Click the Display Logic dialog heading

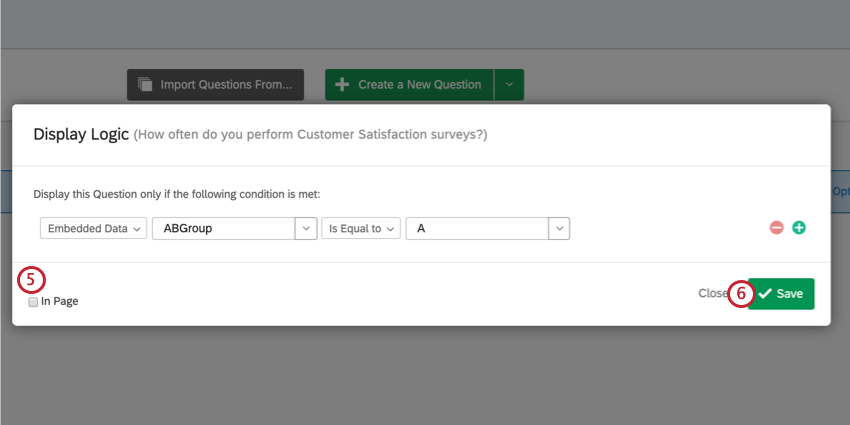coord(81,134)
